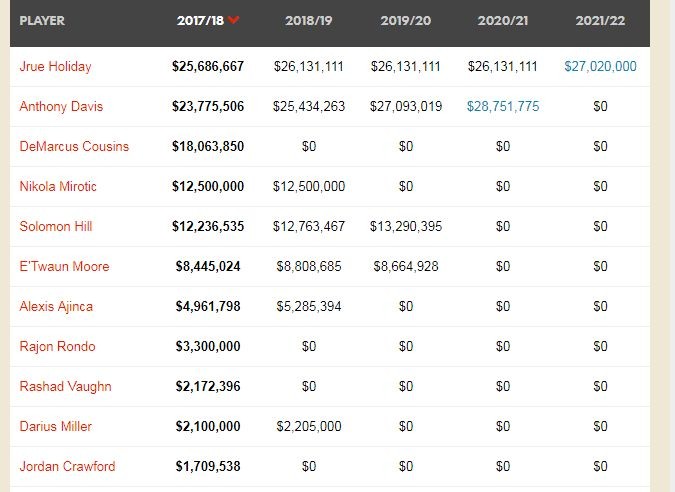675x492 pixels.
Task: View Jordan Crawford's player page
Action: coord(67,466)
